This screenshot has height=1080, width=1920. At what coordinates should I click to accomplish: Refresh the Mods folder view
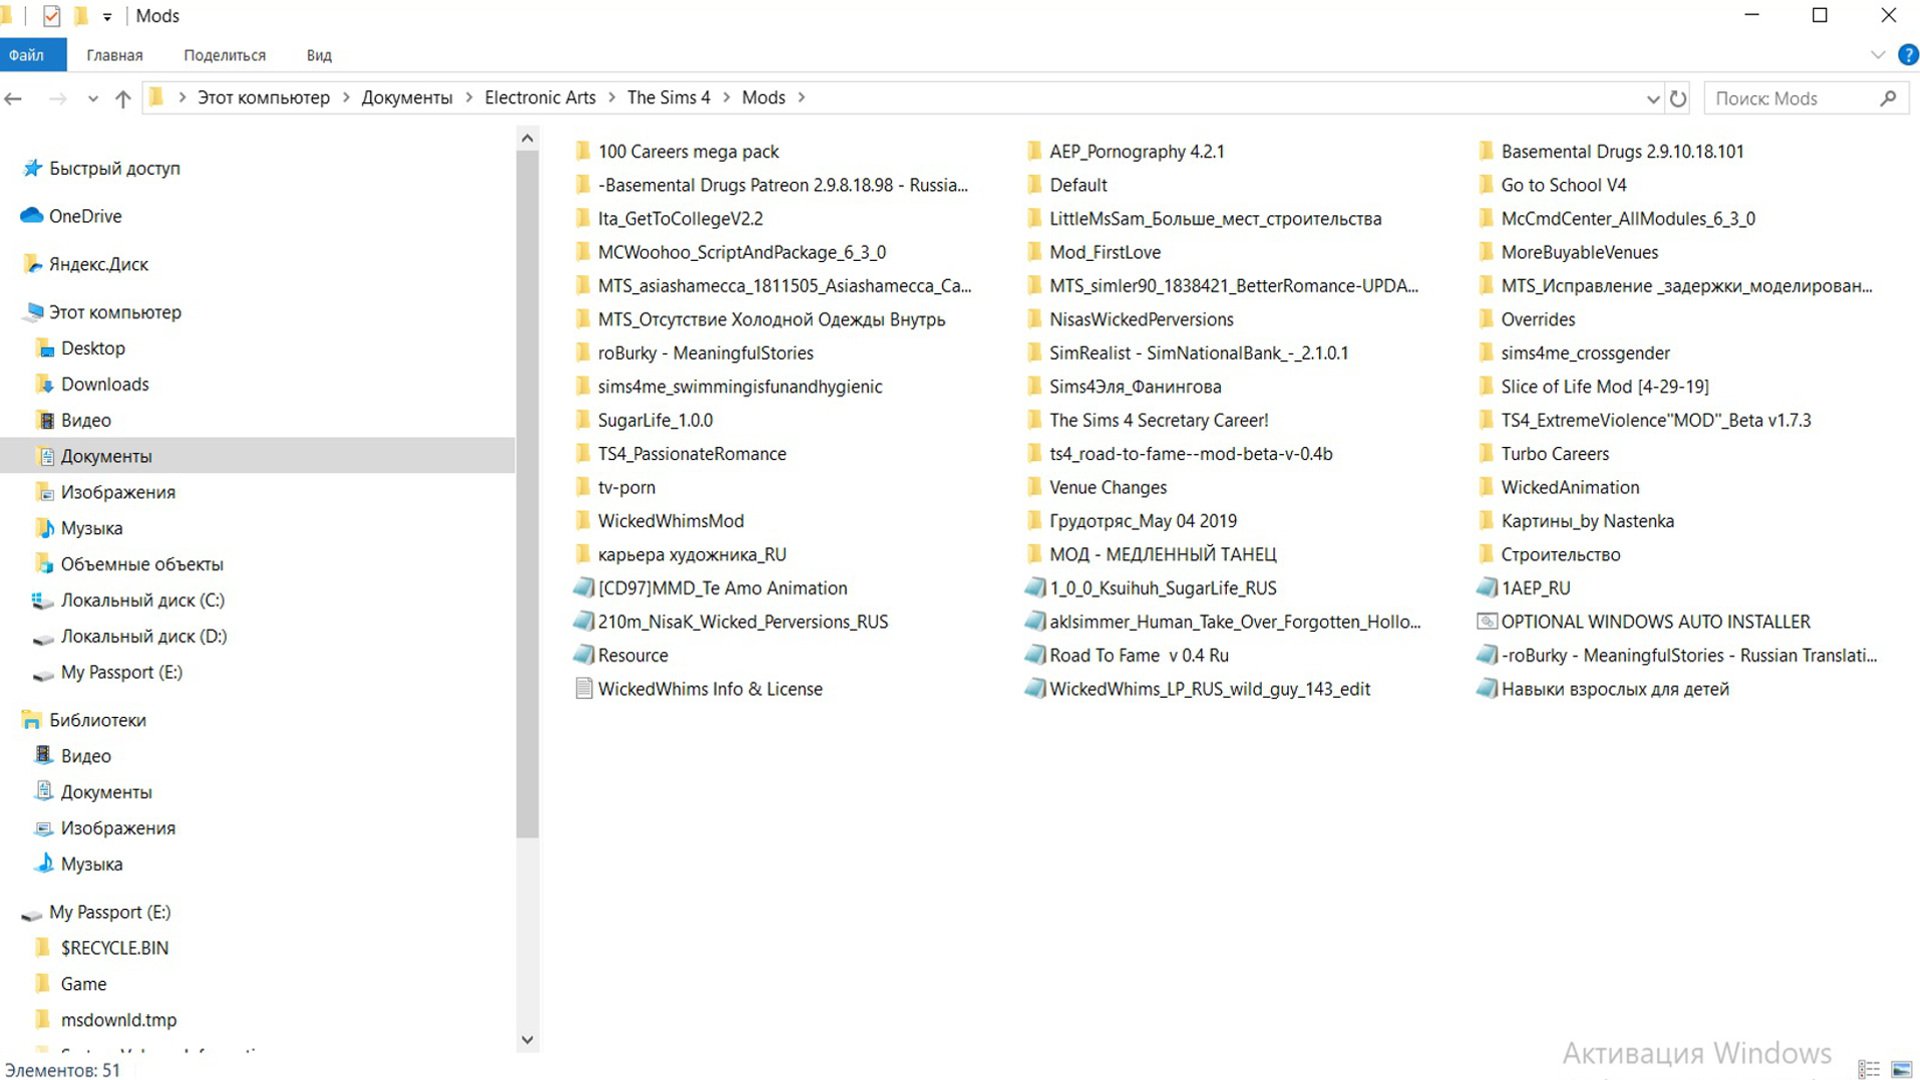[1678, 98]
